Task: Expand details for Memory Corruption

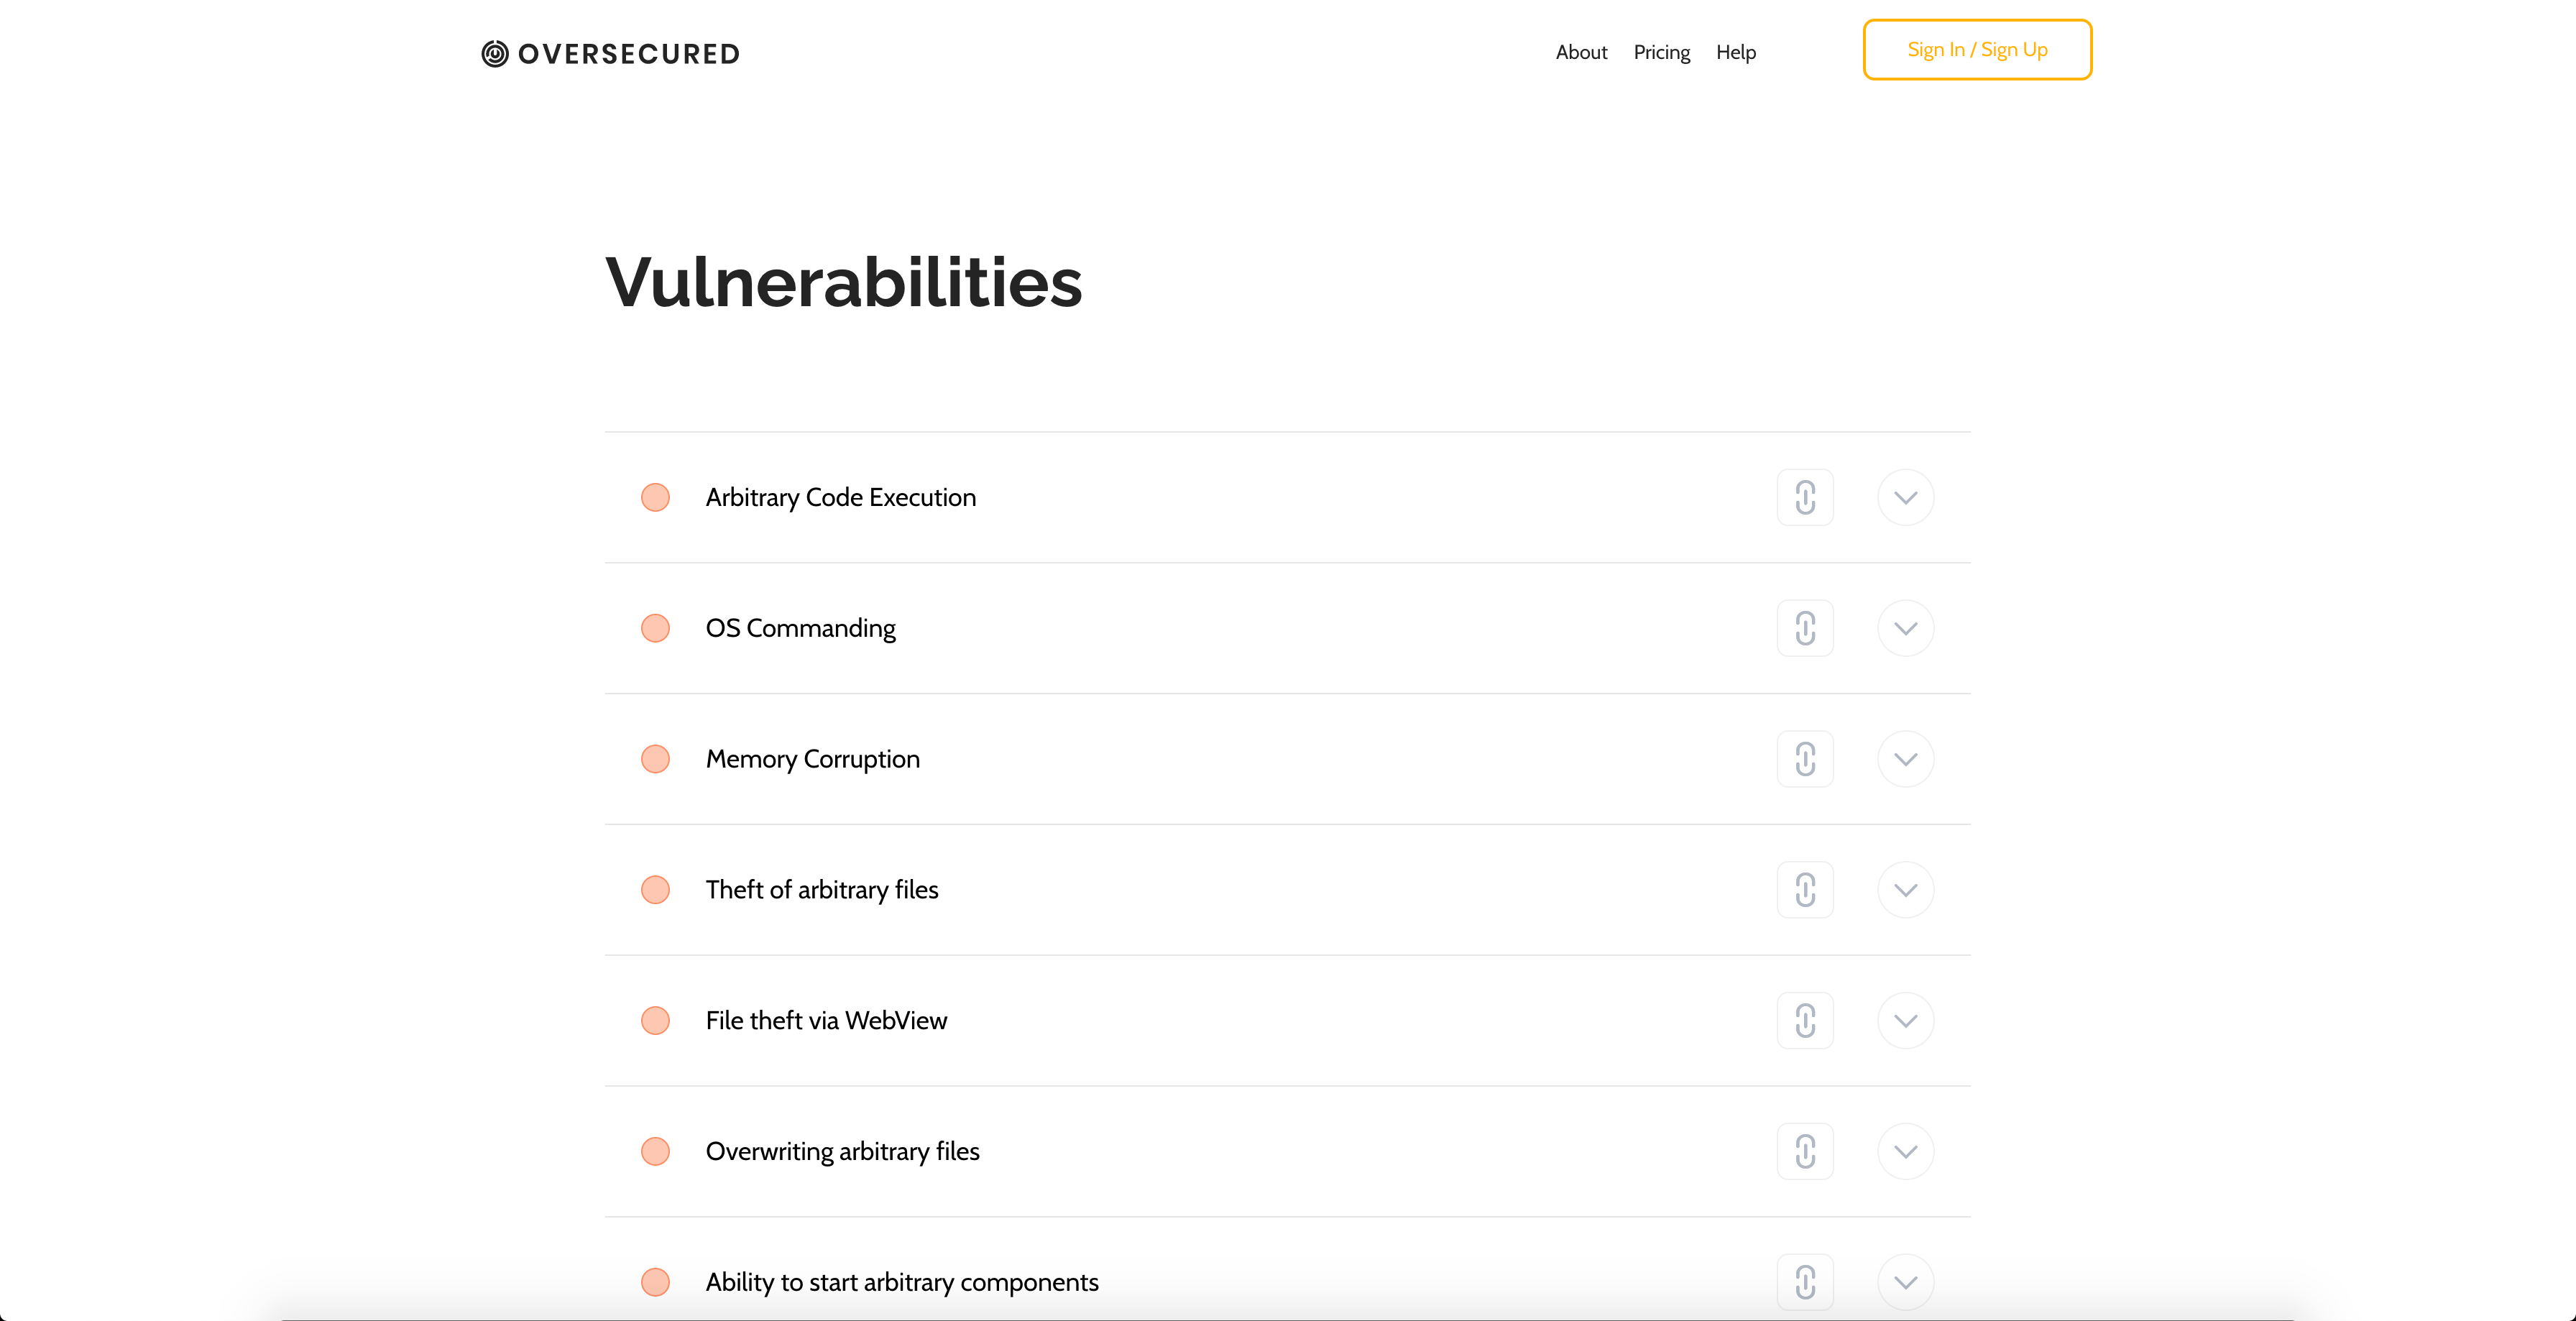Action: (1905, 759)
